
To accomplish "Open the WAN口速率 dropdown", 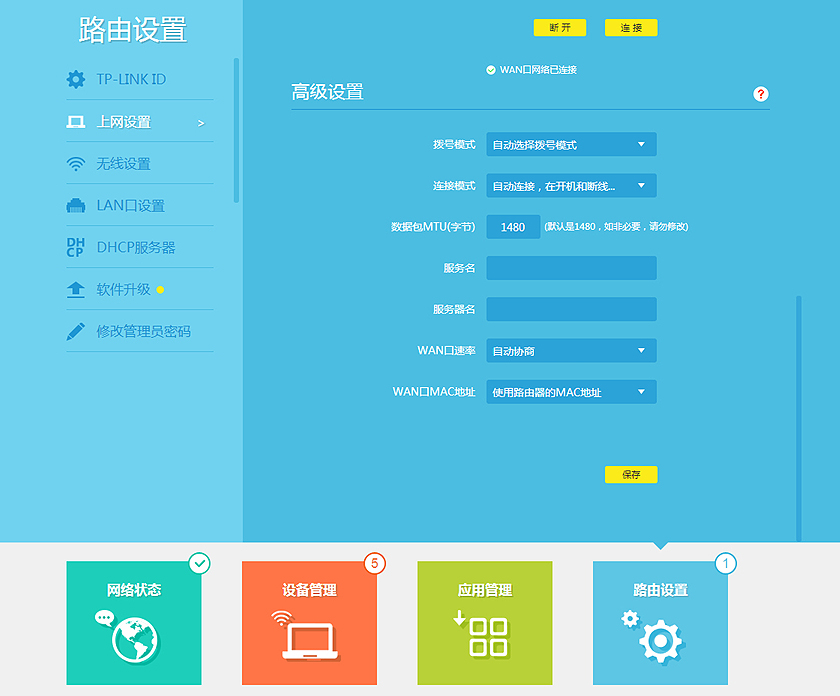I will coord(570,350).
